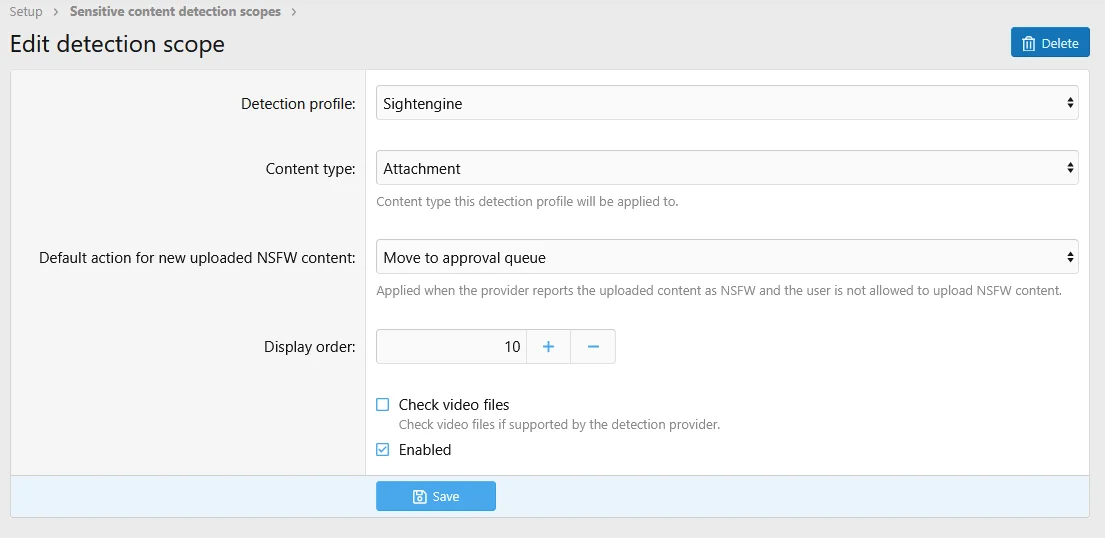The image size is (1105, 538).
Task: Go to Setup breadcrumb link
Action: (26, 11)
